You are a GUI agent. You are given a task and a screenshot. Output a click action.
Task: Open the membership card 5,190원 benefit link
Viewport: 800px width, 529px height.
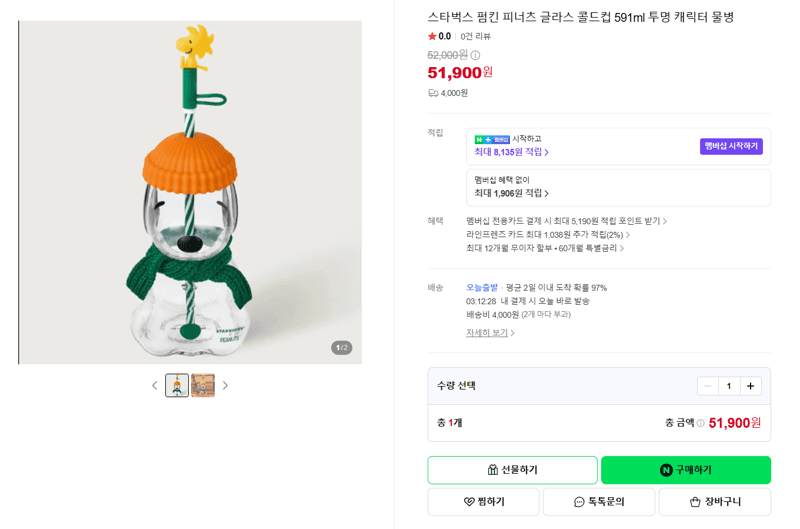[566, 221]
